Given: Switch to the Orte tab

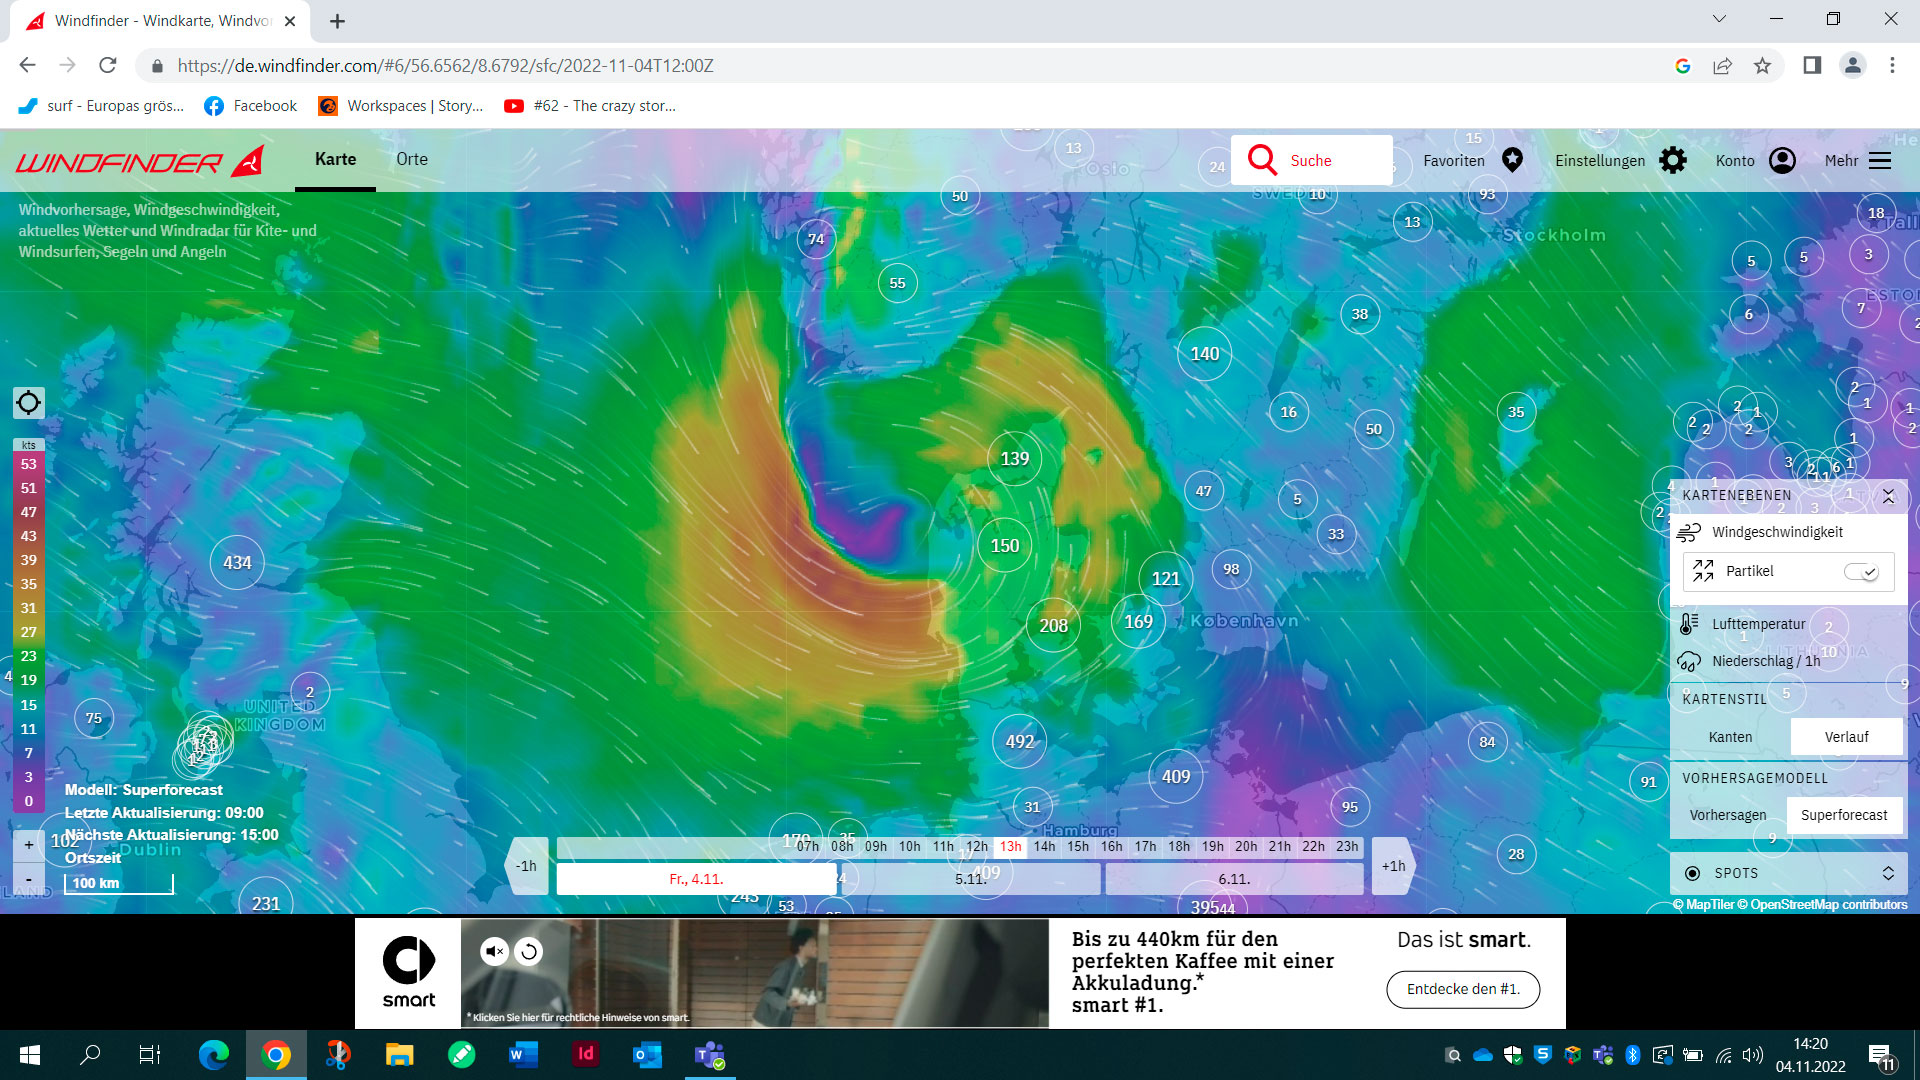Looking at the screenshot, I should pos(411,159).
